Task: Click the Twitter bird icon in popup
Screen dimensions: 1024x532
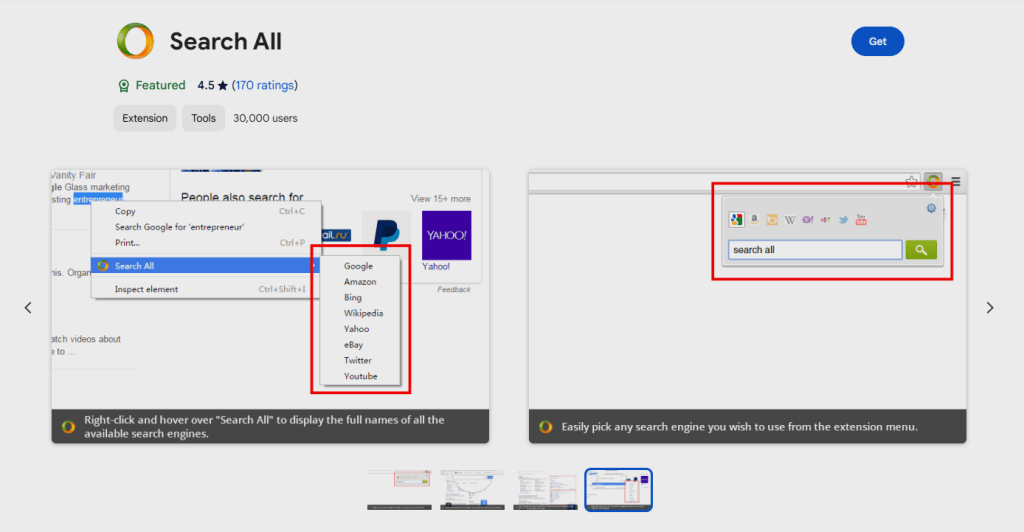Action: 843,220
